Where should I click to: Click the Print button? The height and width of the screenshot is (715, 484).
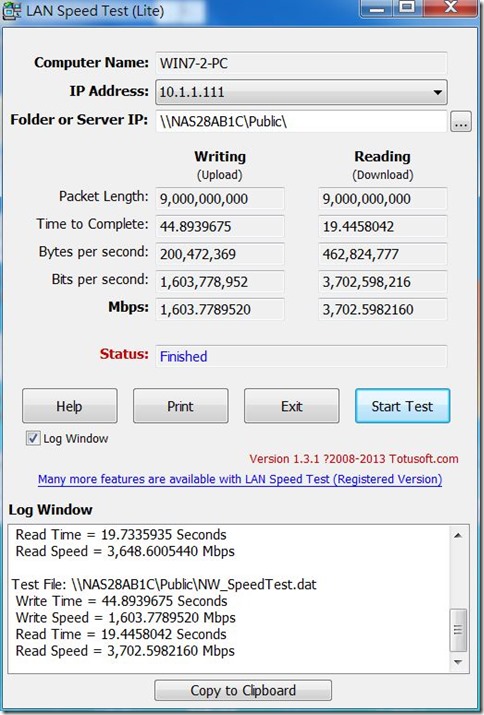181,406
